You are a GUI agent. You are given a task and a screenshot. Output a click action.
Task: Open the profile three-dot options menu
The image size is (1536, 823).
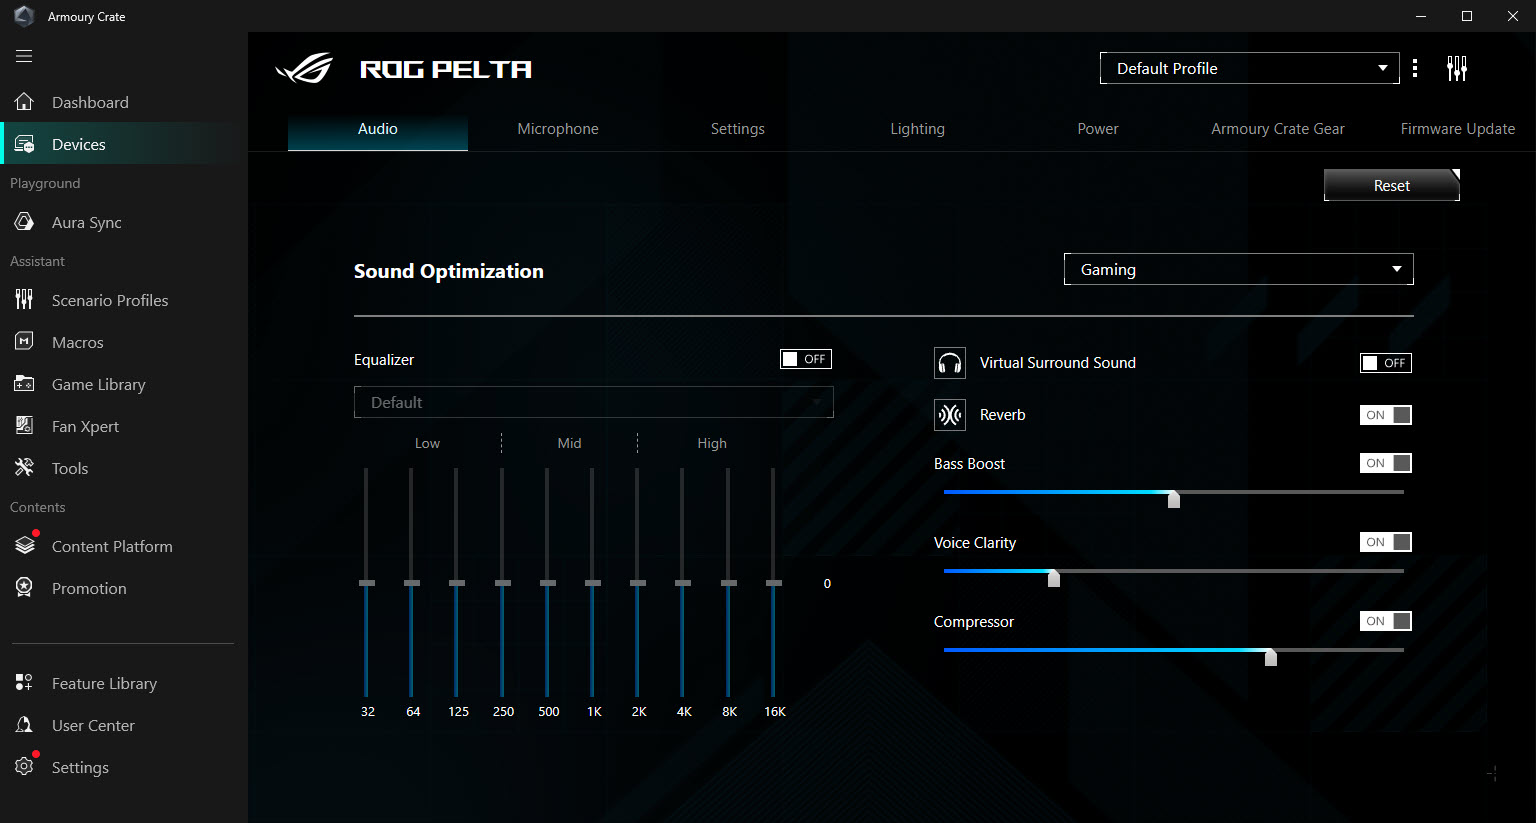[x=1414, y=68]
